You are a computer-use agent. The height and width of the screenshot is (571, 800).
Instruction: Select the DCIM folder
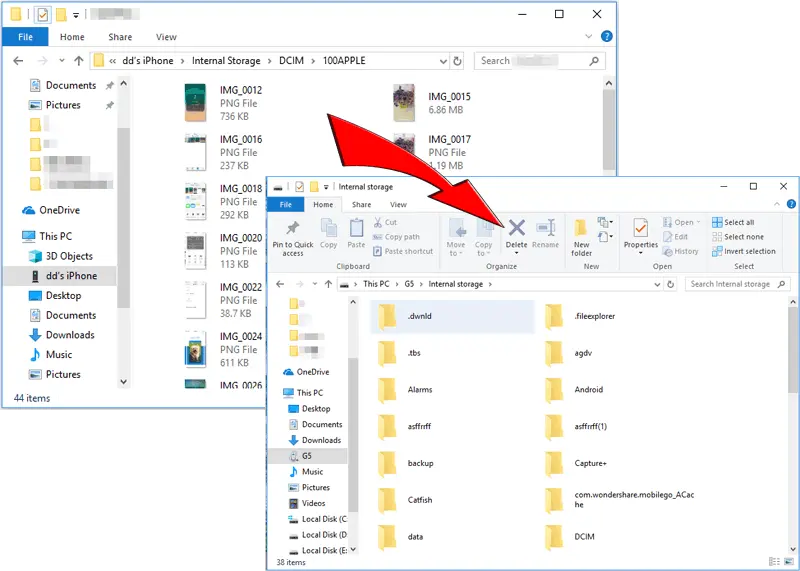570,537
